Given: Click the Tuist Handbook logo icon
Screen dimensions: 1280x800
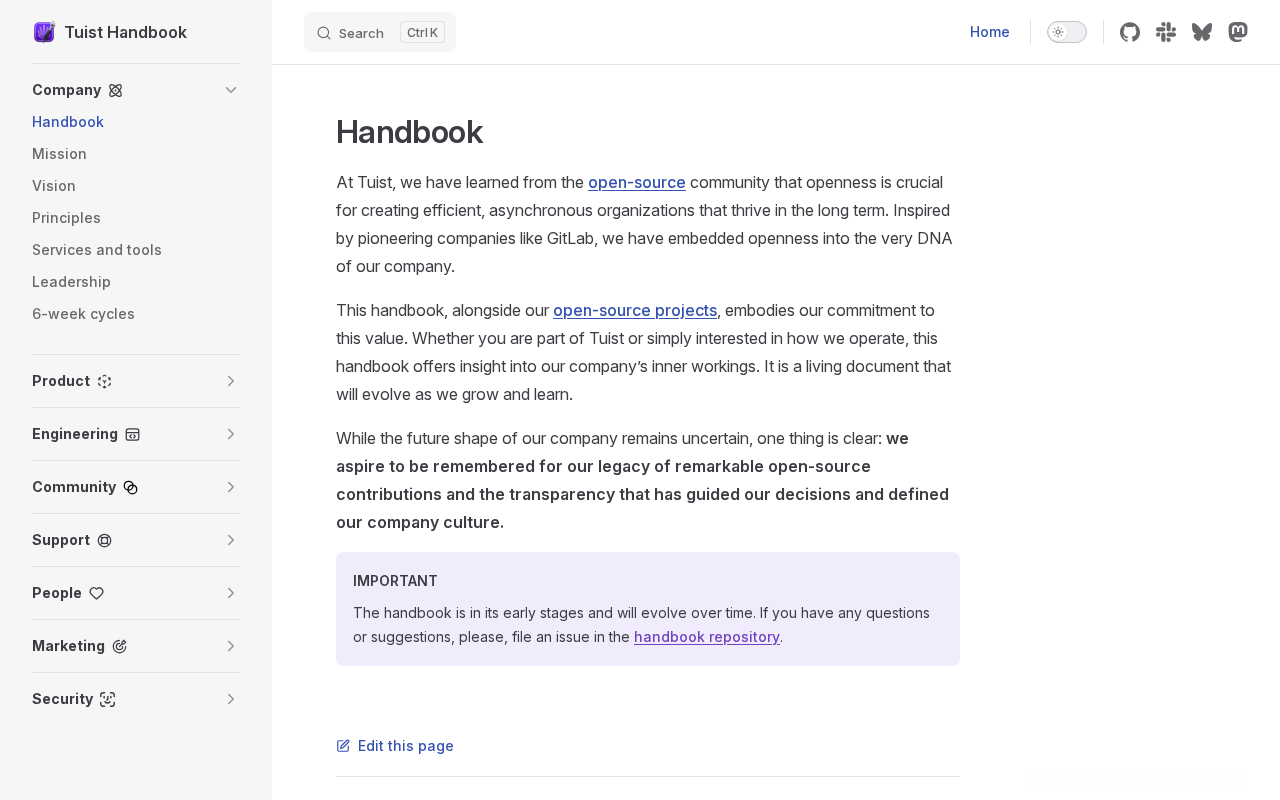Looking at the screenshot, I should tap(44, 32).
